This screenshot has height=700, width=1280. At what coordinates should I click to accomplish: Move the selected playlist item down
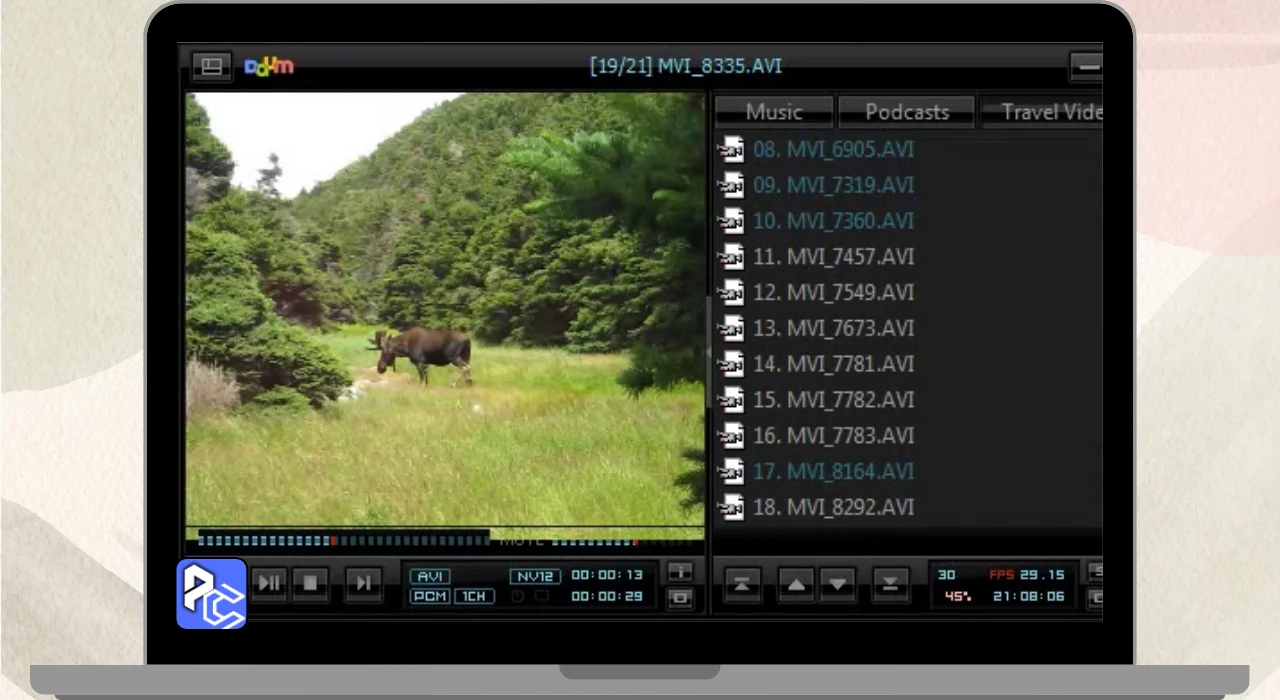pos(838,584)
